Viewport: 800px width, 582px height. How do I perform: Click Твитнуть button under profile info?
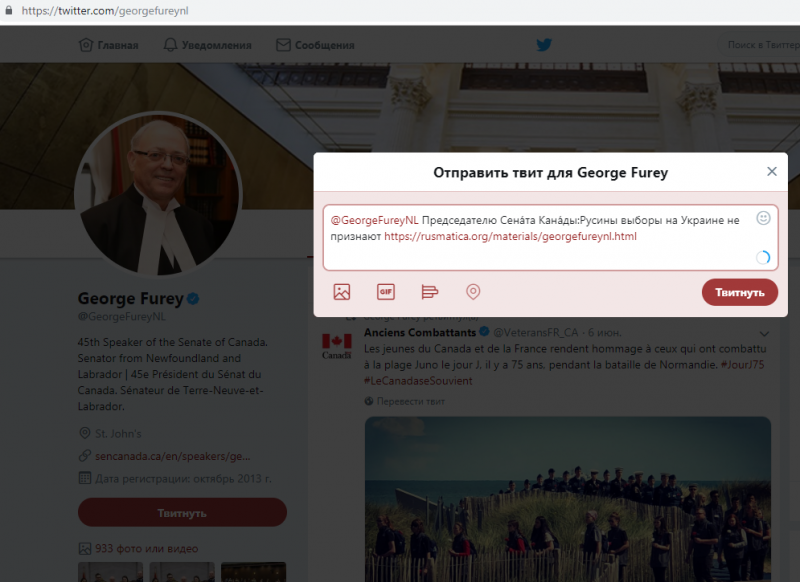pyautogui.click(x=182, y=513)
